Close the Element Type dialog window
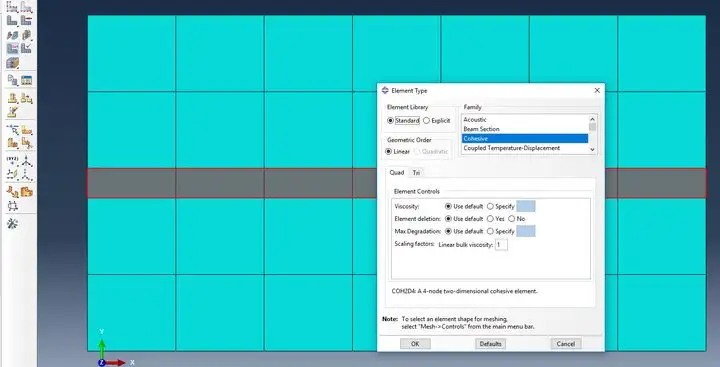 (597, 90)
